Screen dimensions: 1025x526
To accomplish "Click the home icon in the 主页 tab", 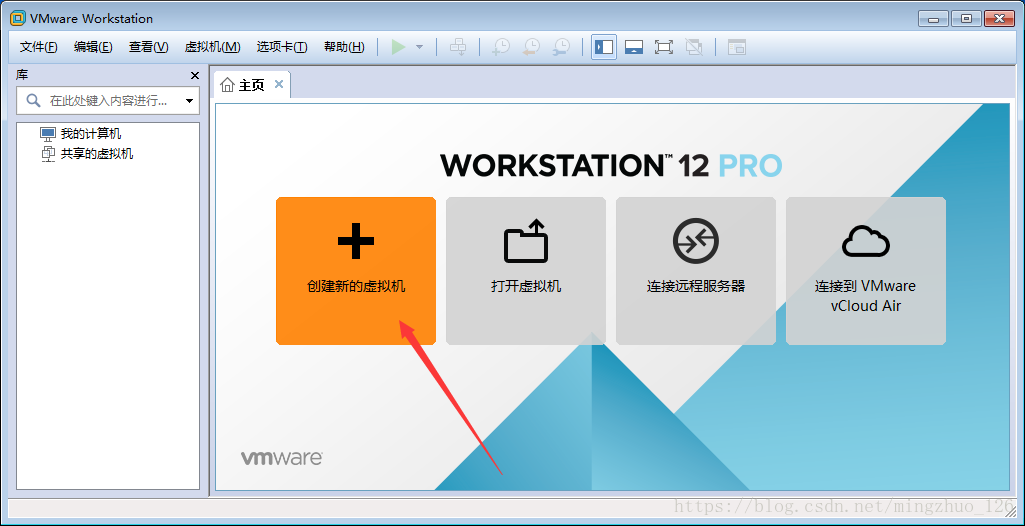I will 227,85.
